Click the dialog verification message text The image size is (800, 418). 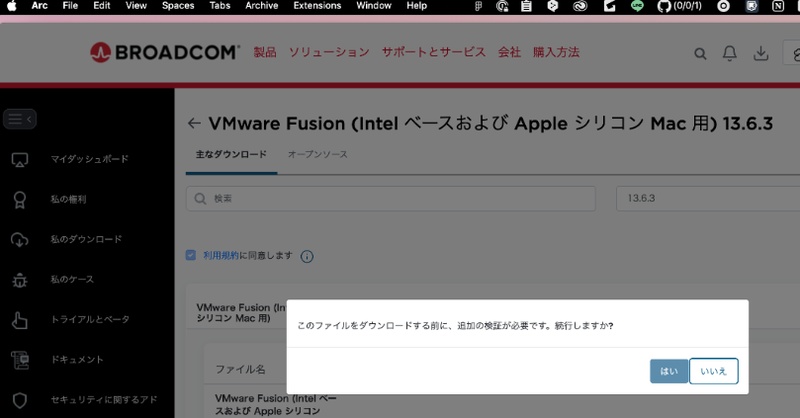455,326
